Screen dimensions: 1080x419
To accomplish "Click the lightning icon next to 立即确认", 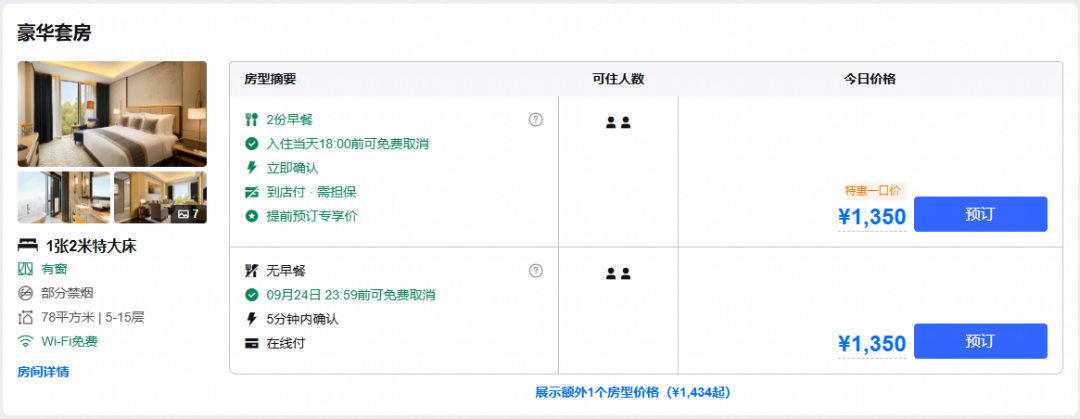I will click(x=251, y=167).
